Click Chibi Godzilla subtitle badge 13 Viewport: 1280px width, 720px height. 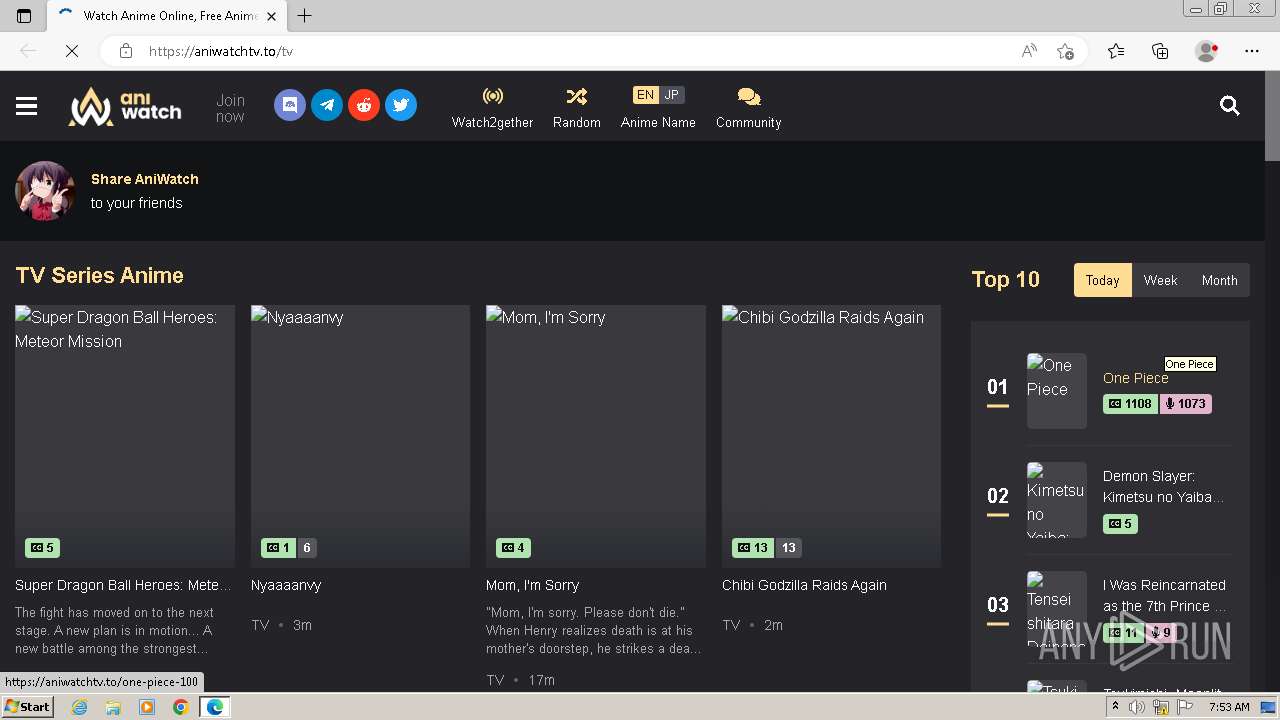pos(753,548)
